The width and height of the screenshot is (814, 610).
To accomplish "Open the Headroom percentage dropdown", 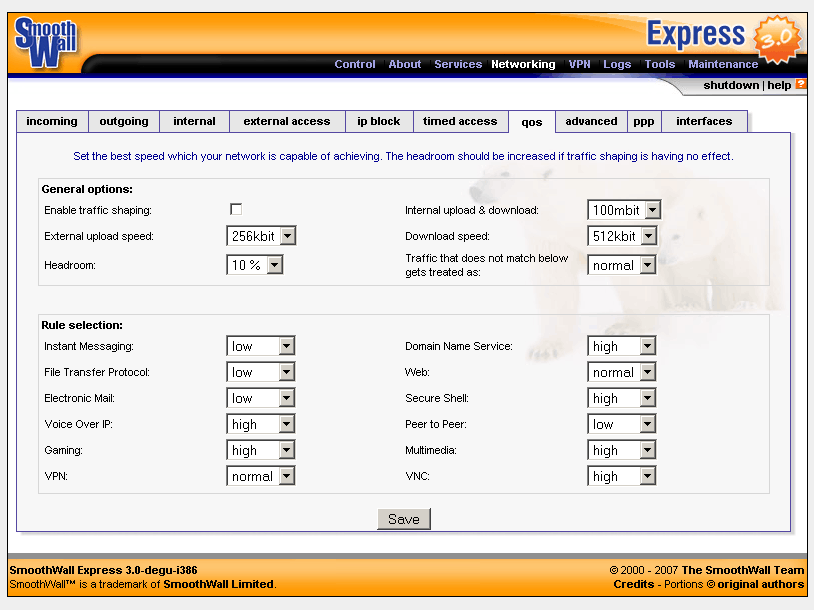I will click(254, 265).
